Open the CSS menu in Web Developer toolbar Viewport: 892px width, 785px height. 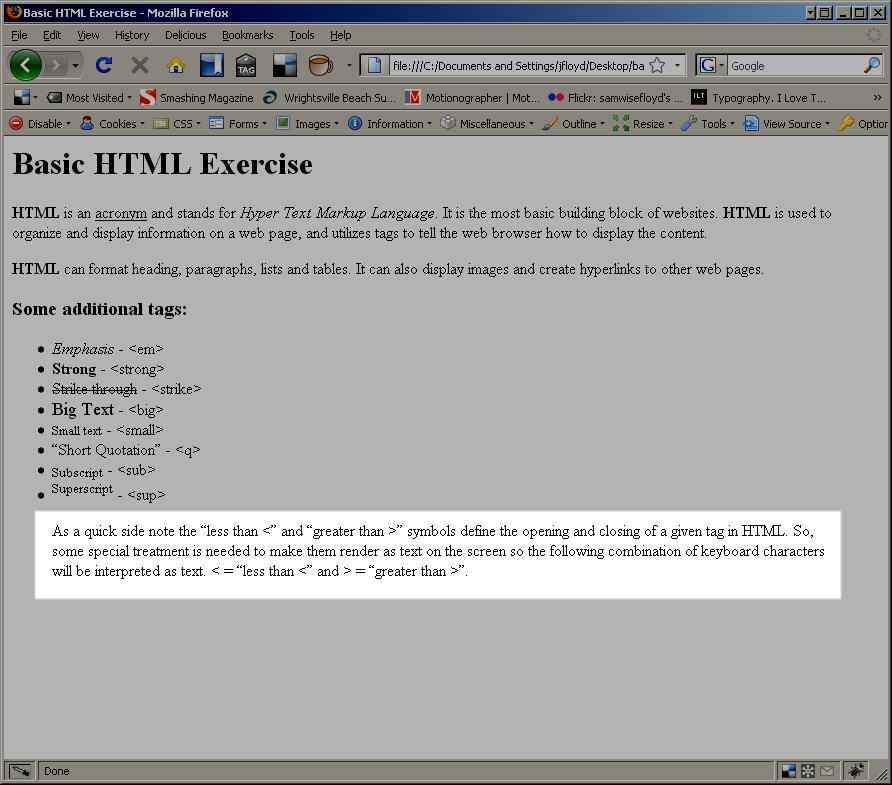177,123
